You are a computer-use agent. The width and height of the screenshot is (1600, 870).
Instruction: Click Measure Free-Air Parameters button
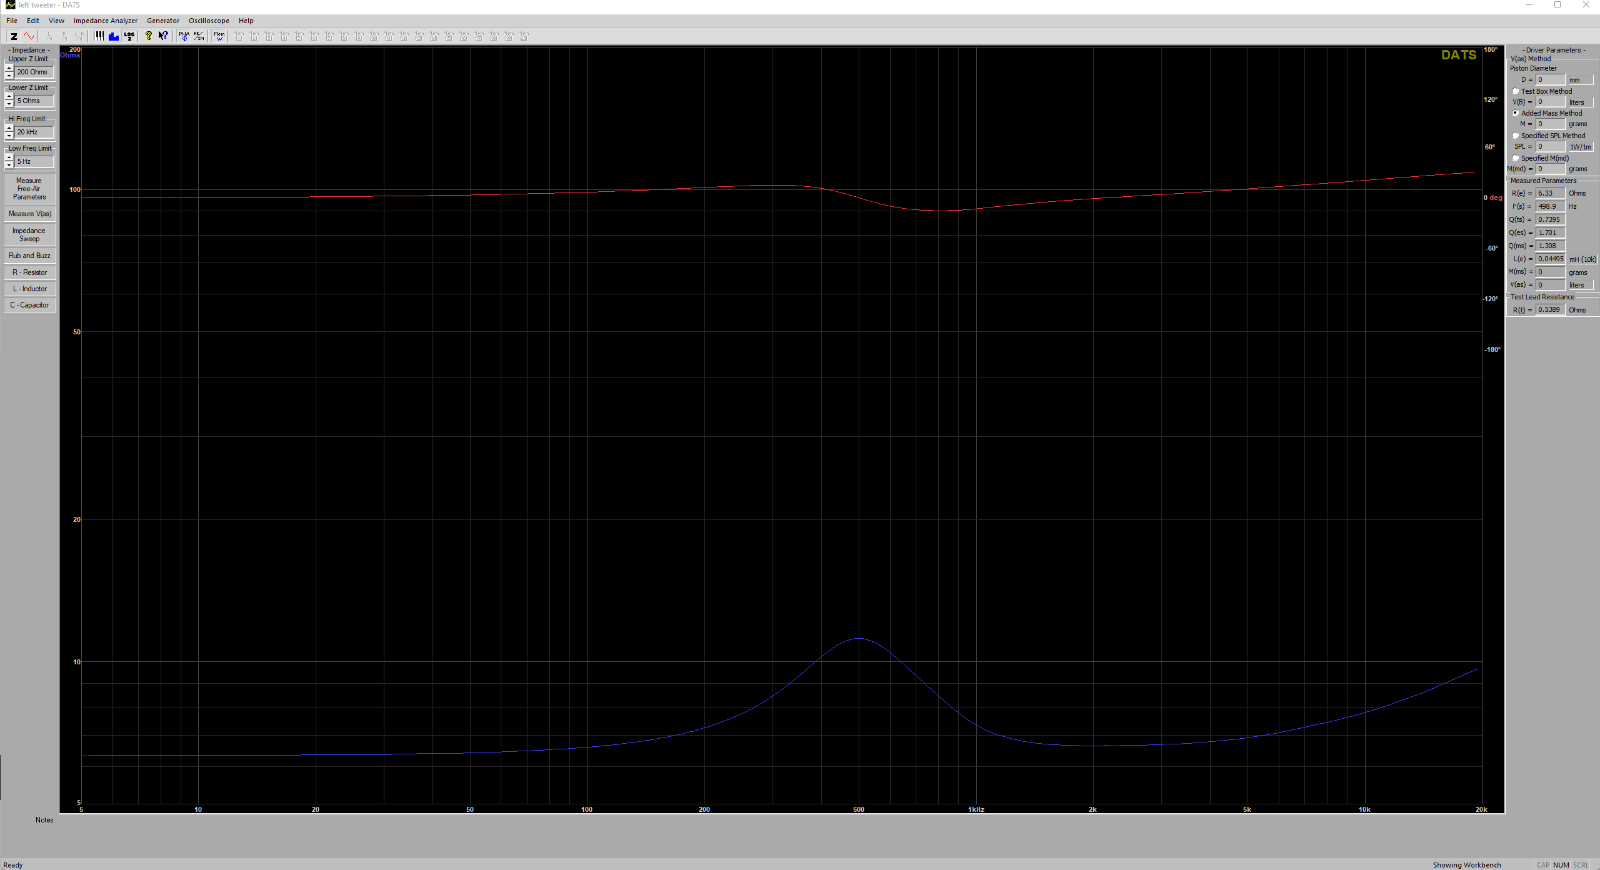(29, 189)
